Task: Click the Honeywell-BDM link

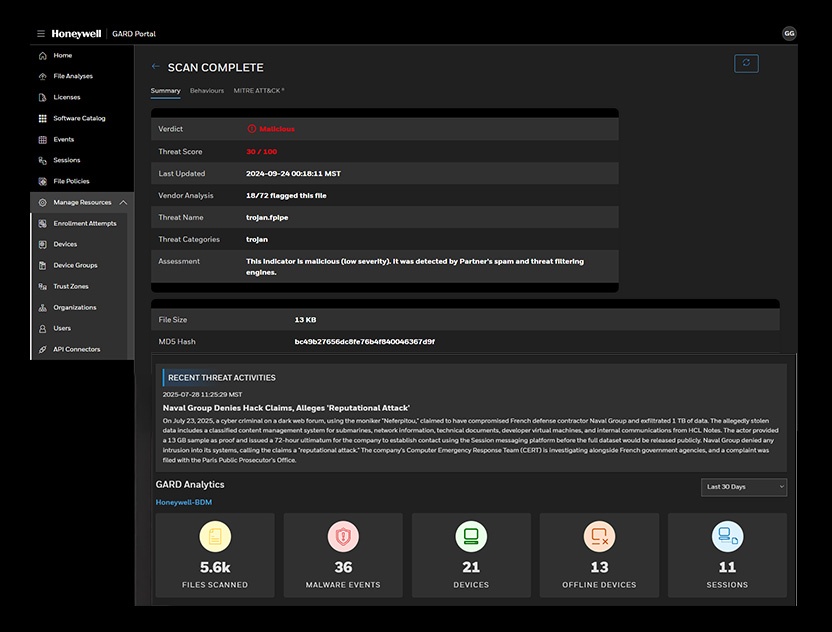Action: click(x=184, y=502)
